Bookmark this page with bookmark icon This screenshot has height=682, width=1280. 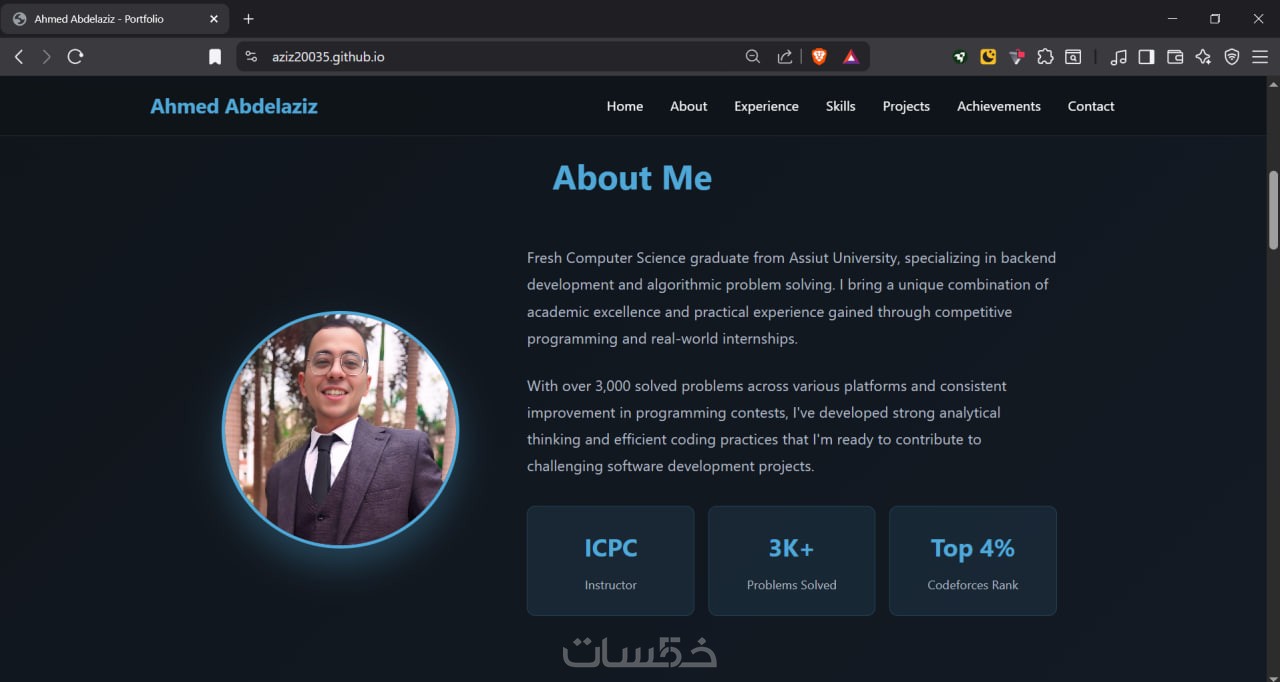point(215,57)
